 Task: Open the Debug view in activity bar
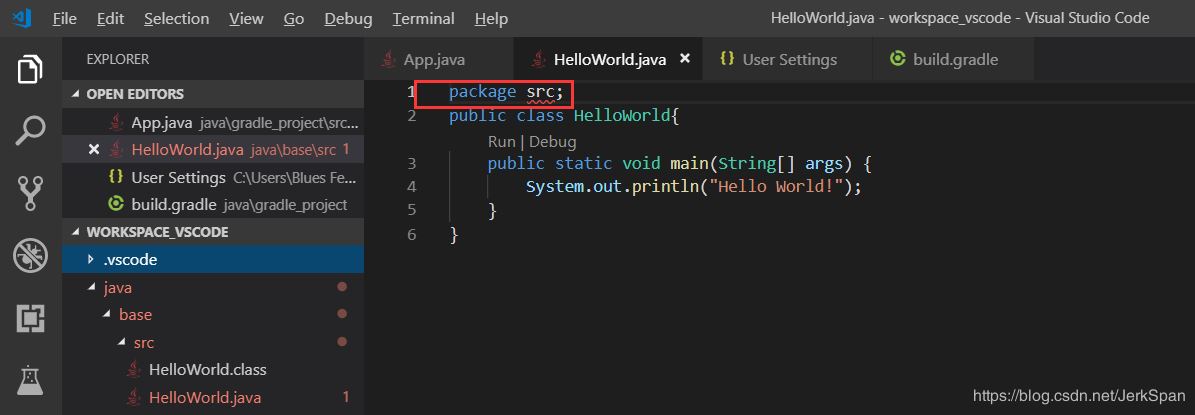[30, 256]
